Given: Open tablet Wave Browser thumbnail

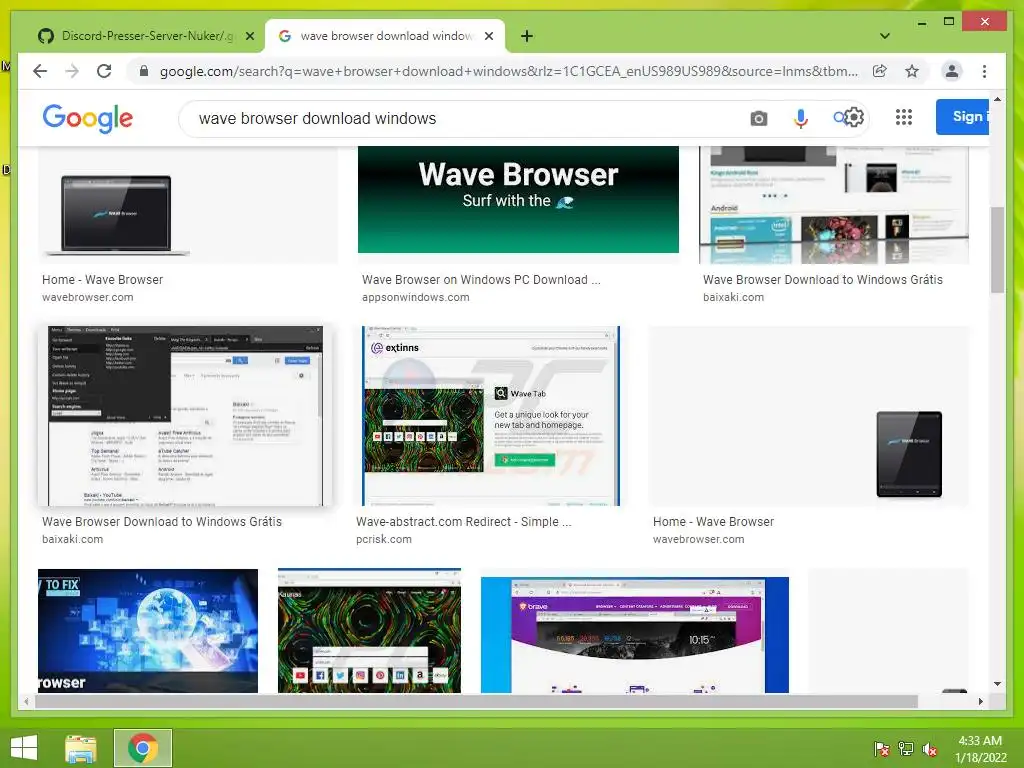Looking at the screenshot, I should [809, 415].
